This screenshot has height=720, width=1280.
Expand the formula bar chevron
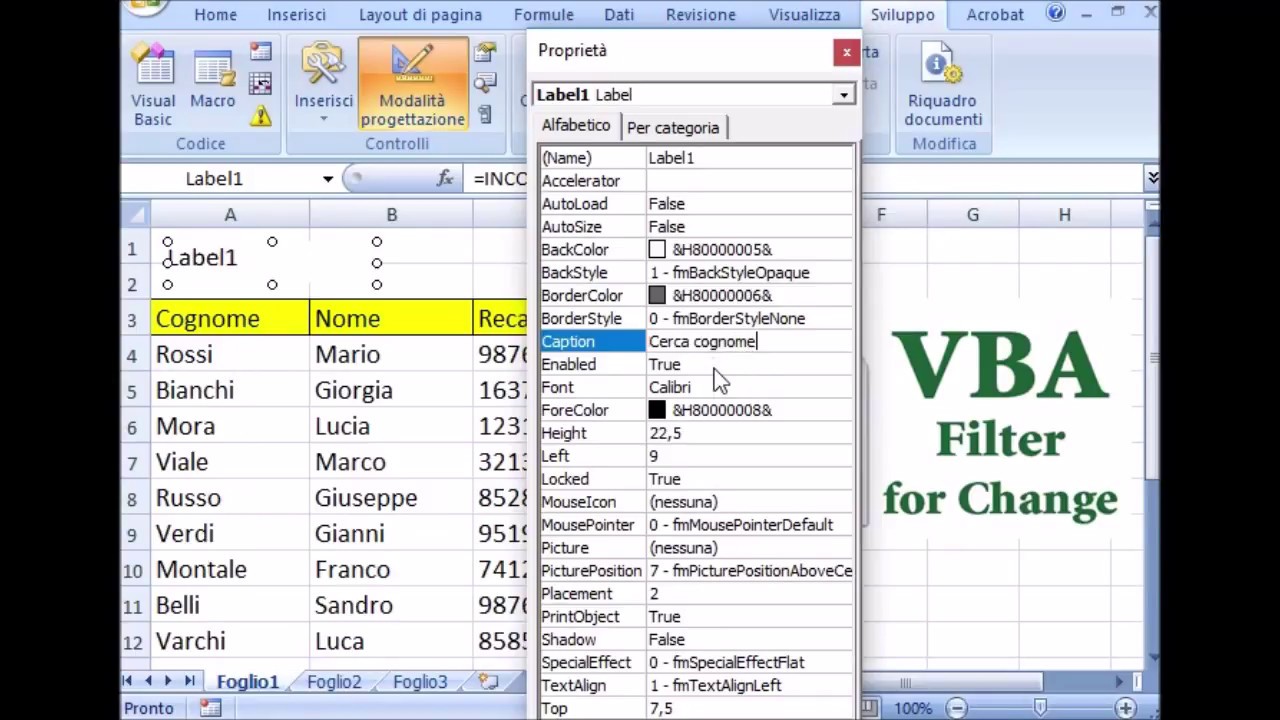tap(1153, 178)
